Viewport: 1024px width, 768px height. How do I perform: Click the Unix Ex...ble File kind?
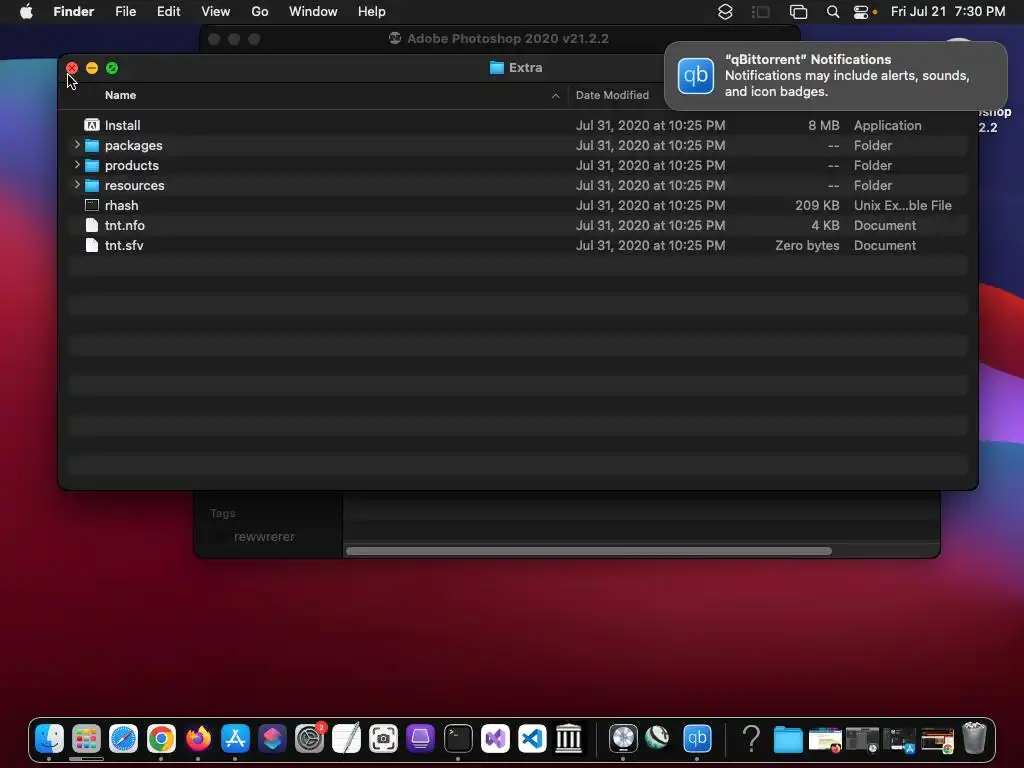tap(903, 205)
